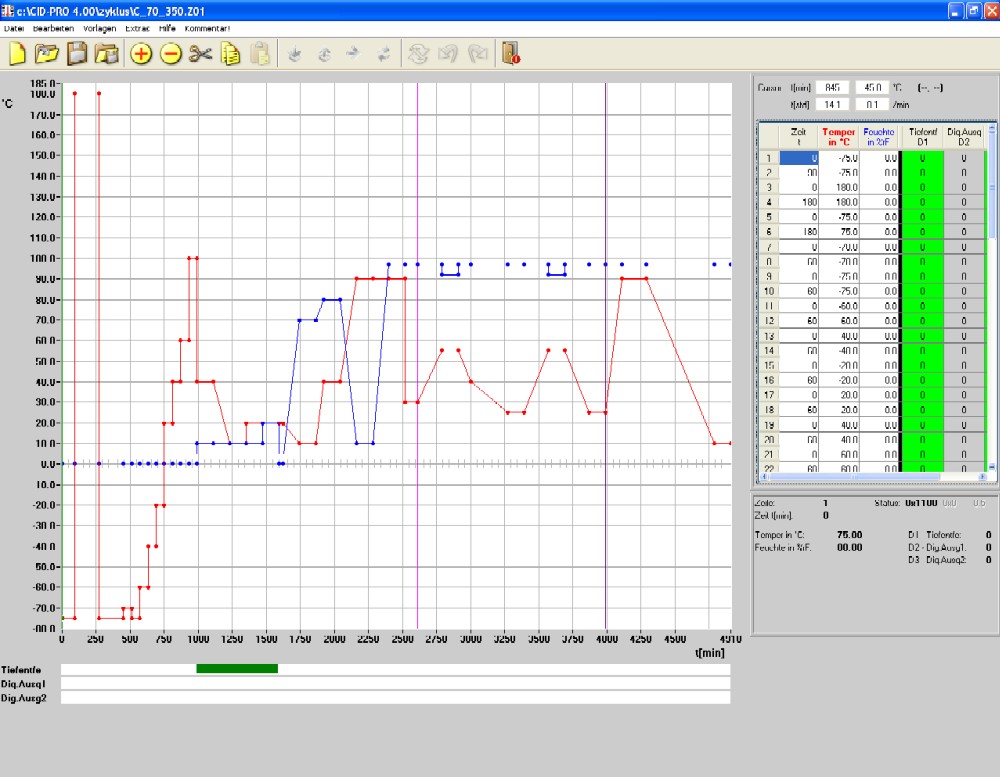Click the D2 cell in row 6

964,232
